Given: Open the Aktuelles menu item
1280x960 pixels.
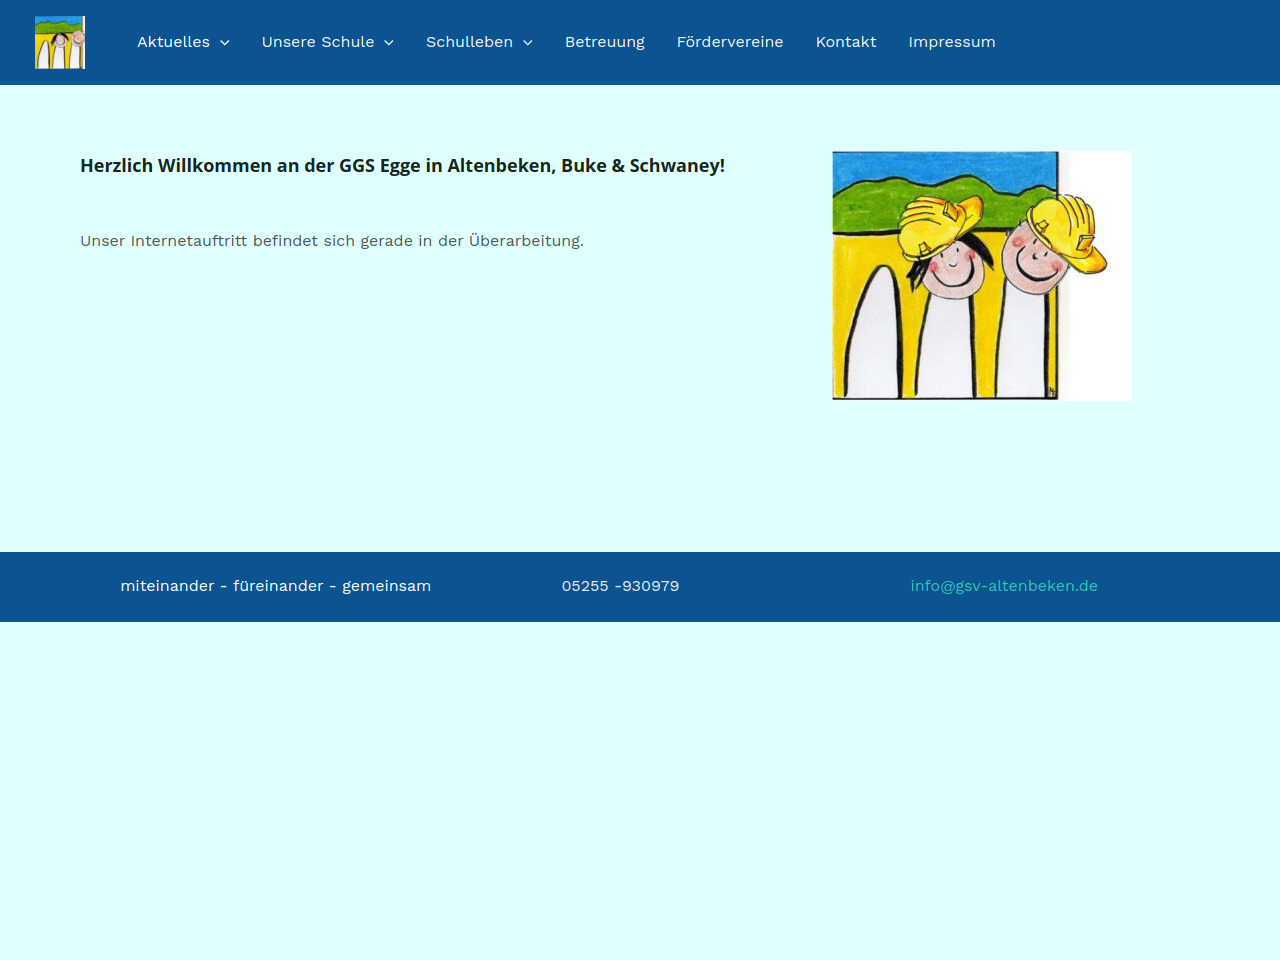Looking at the screenshot, I should coord(173,42).
